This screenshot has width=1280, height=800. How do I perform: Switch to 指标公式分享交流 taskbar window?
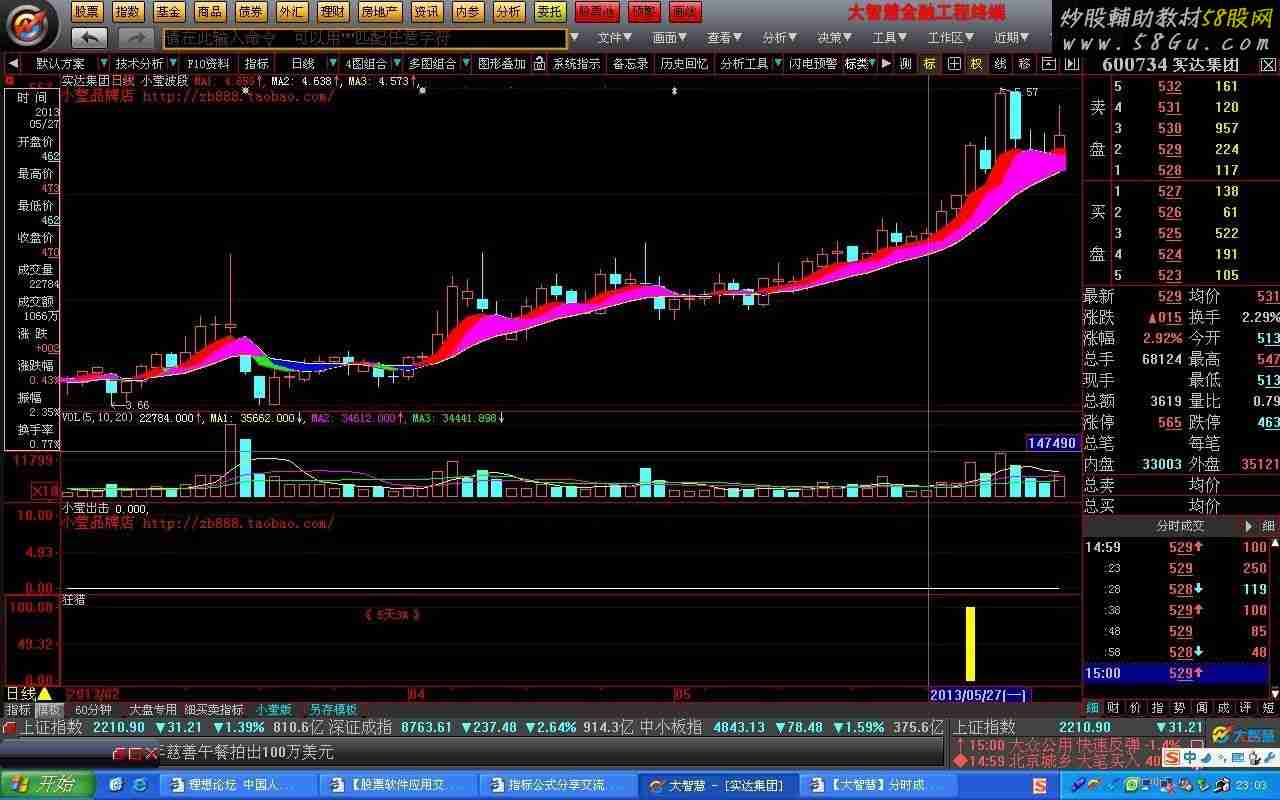[558, 784]
